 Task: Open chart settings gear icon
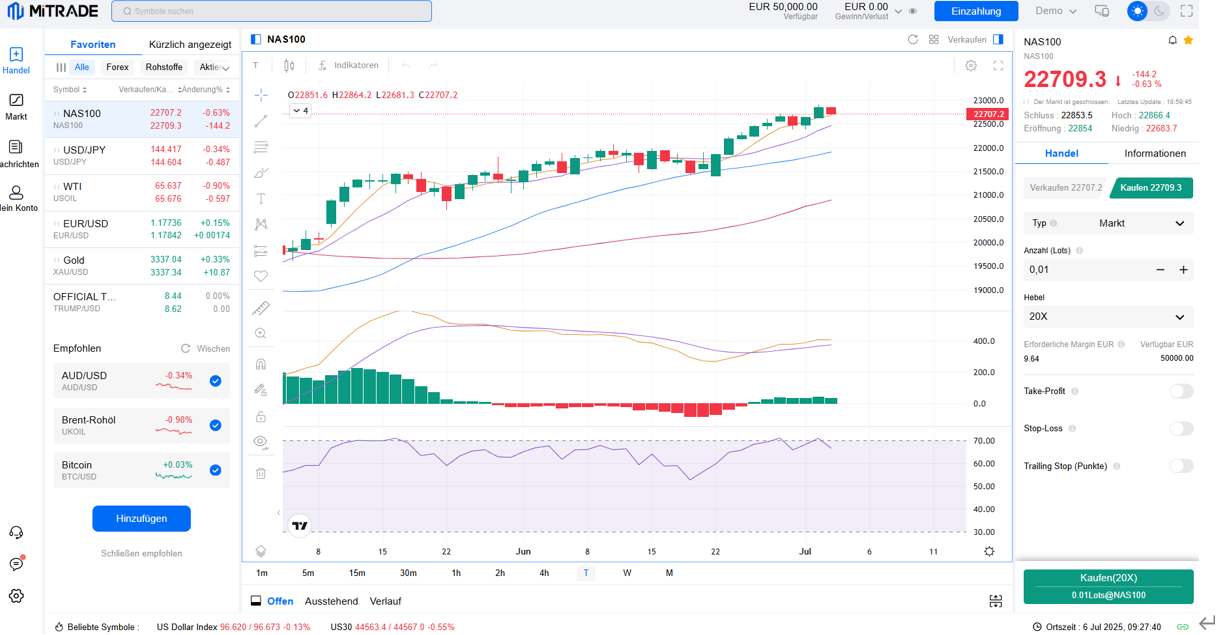pyautogui.click(x=971, y=65)
